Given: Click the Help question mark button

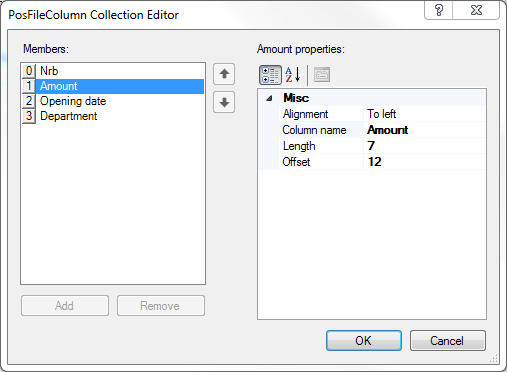Looking at the screenshot, I should click(x=439, y=10).
